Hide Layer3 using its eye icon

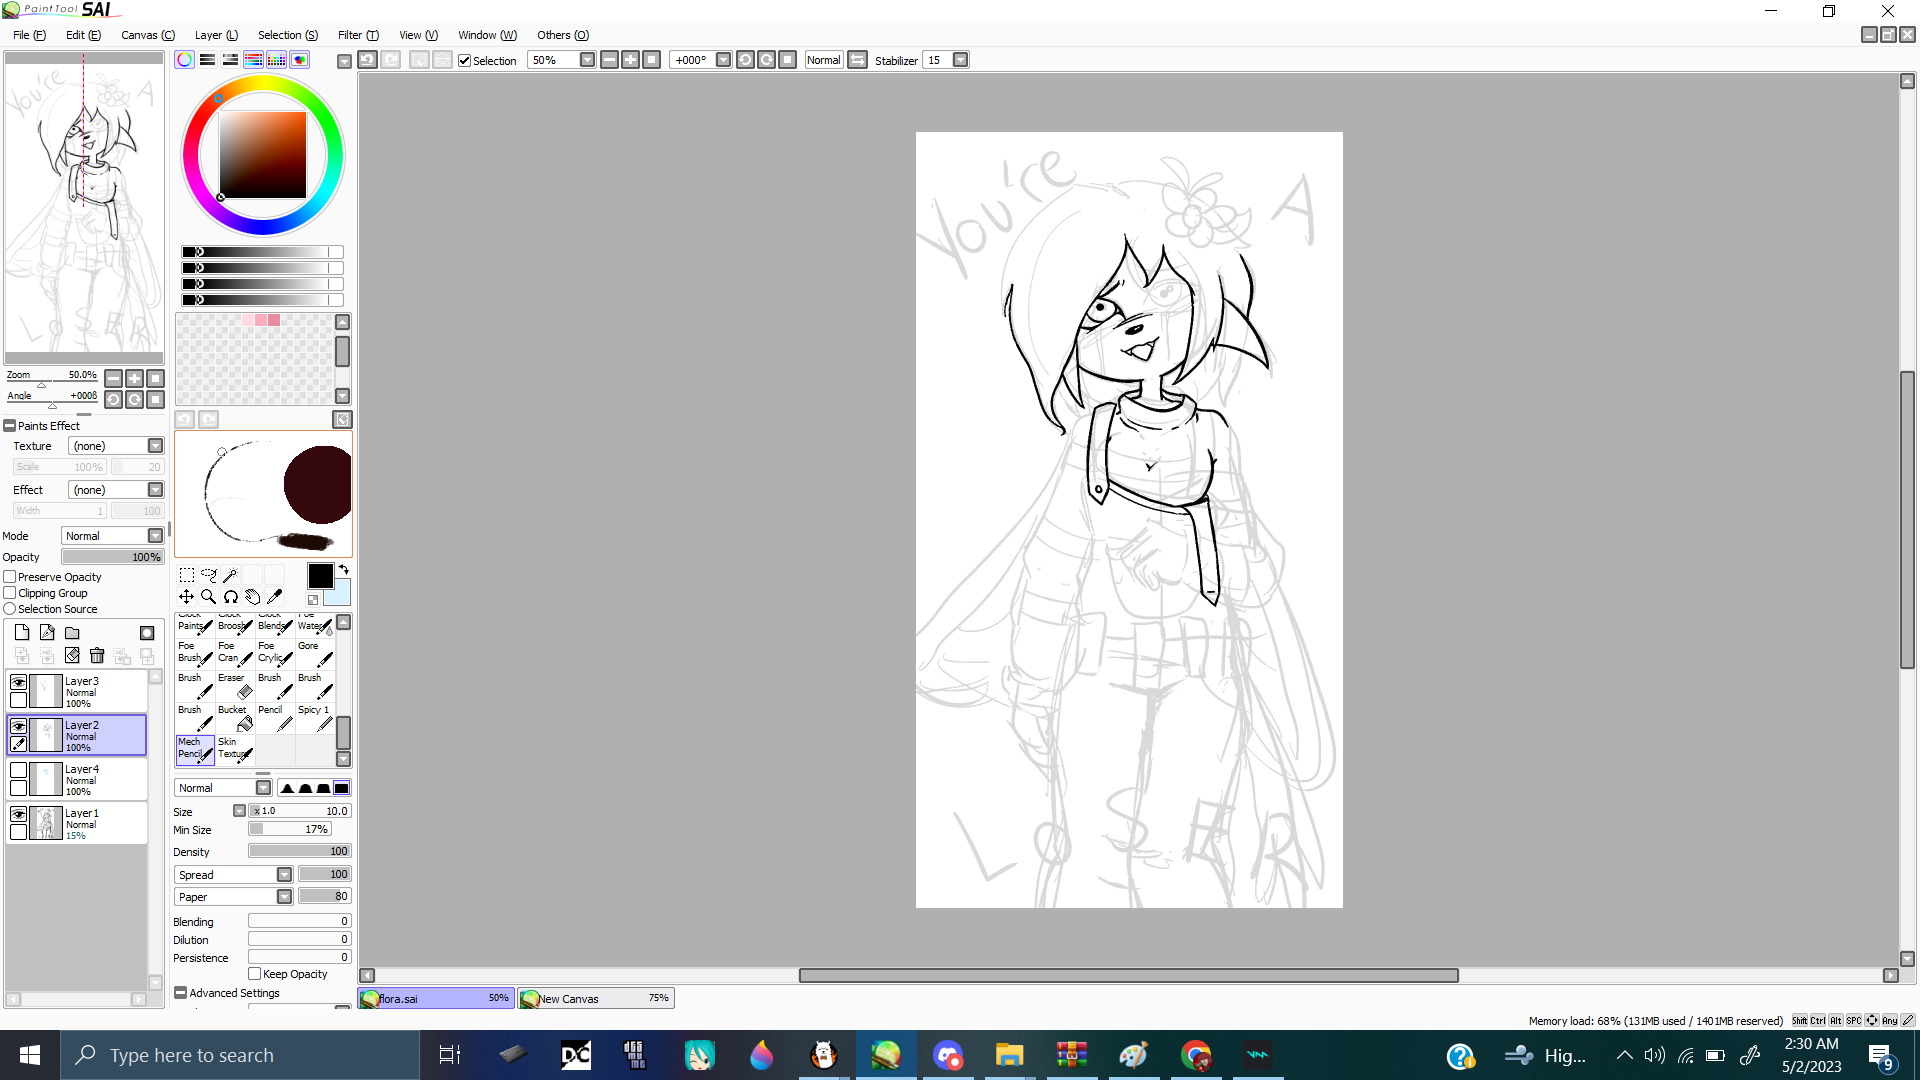tap(18, 682)
